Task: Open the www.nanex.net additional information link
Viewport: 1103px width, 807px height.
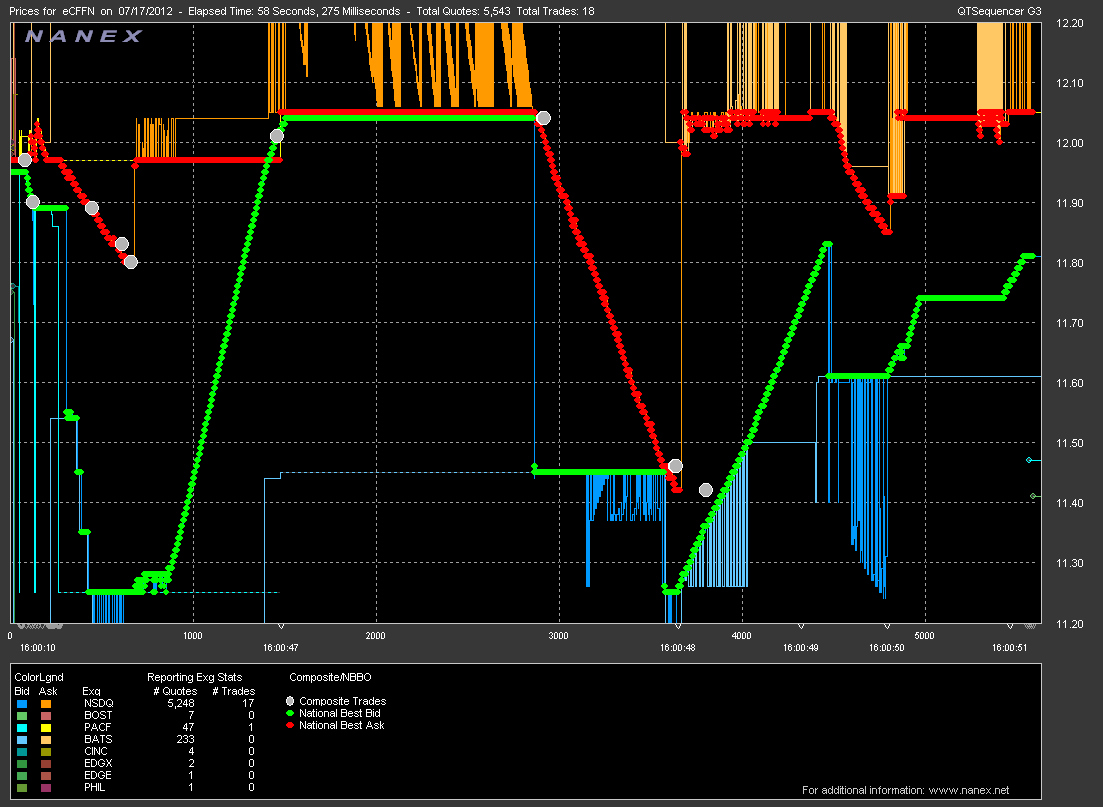Action: 969,790
